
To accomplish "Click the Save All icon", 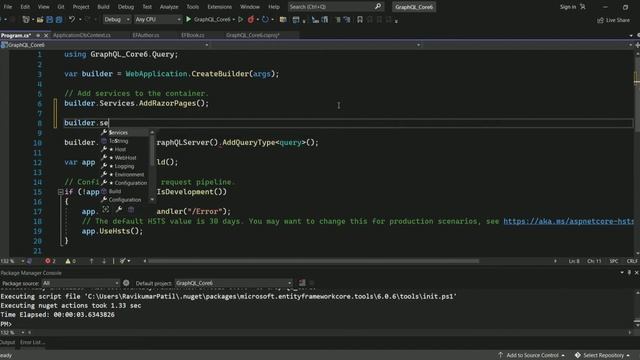I will coord(59,19).
